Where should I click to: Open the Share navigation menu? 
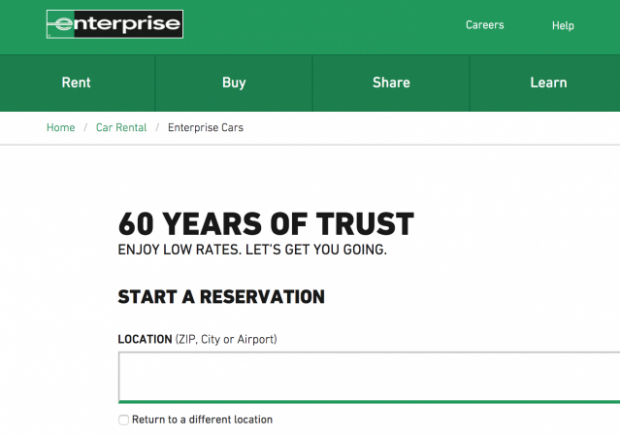(391, 83)
